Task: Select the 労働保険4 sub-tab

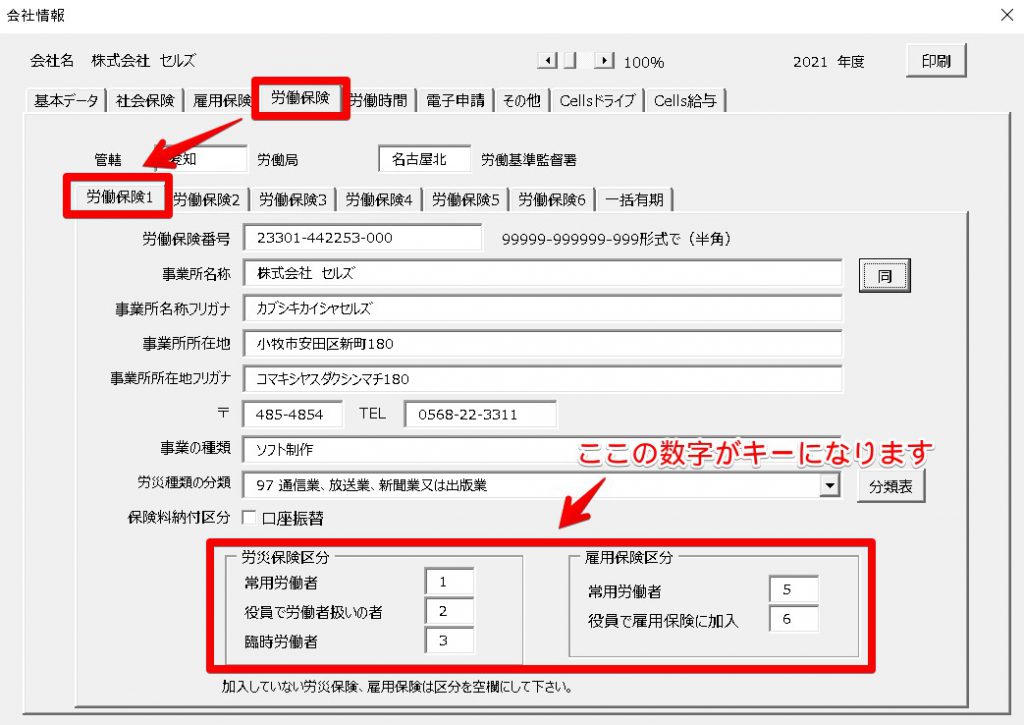Action: coord(379,200)
